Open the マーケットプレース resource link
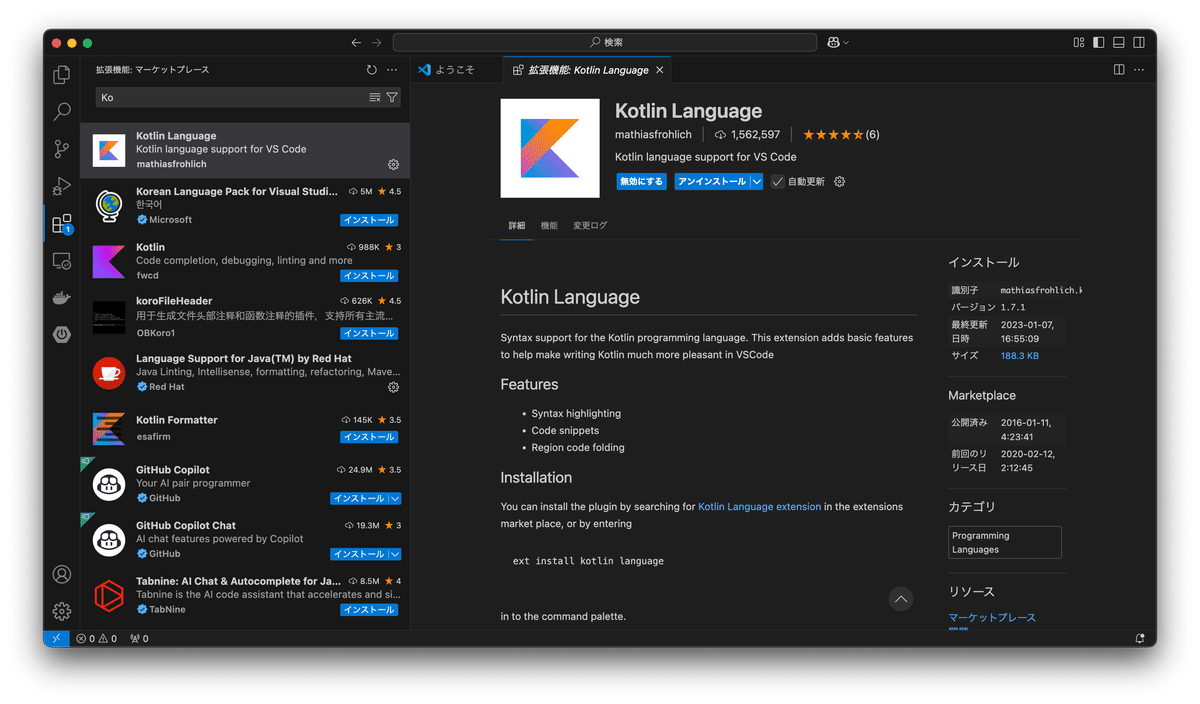 tap(991, 617)
